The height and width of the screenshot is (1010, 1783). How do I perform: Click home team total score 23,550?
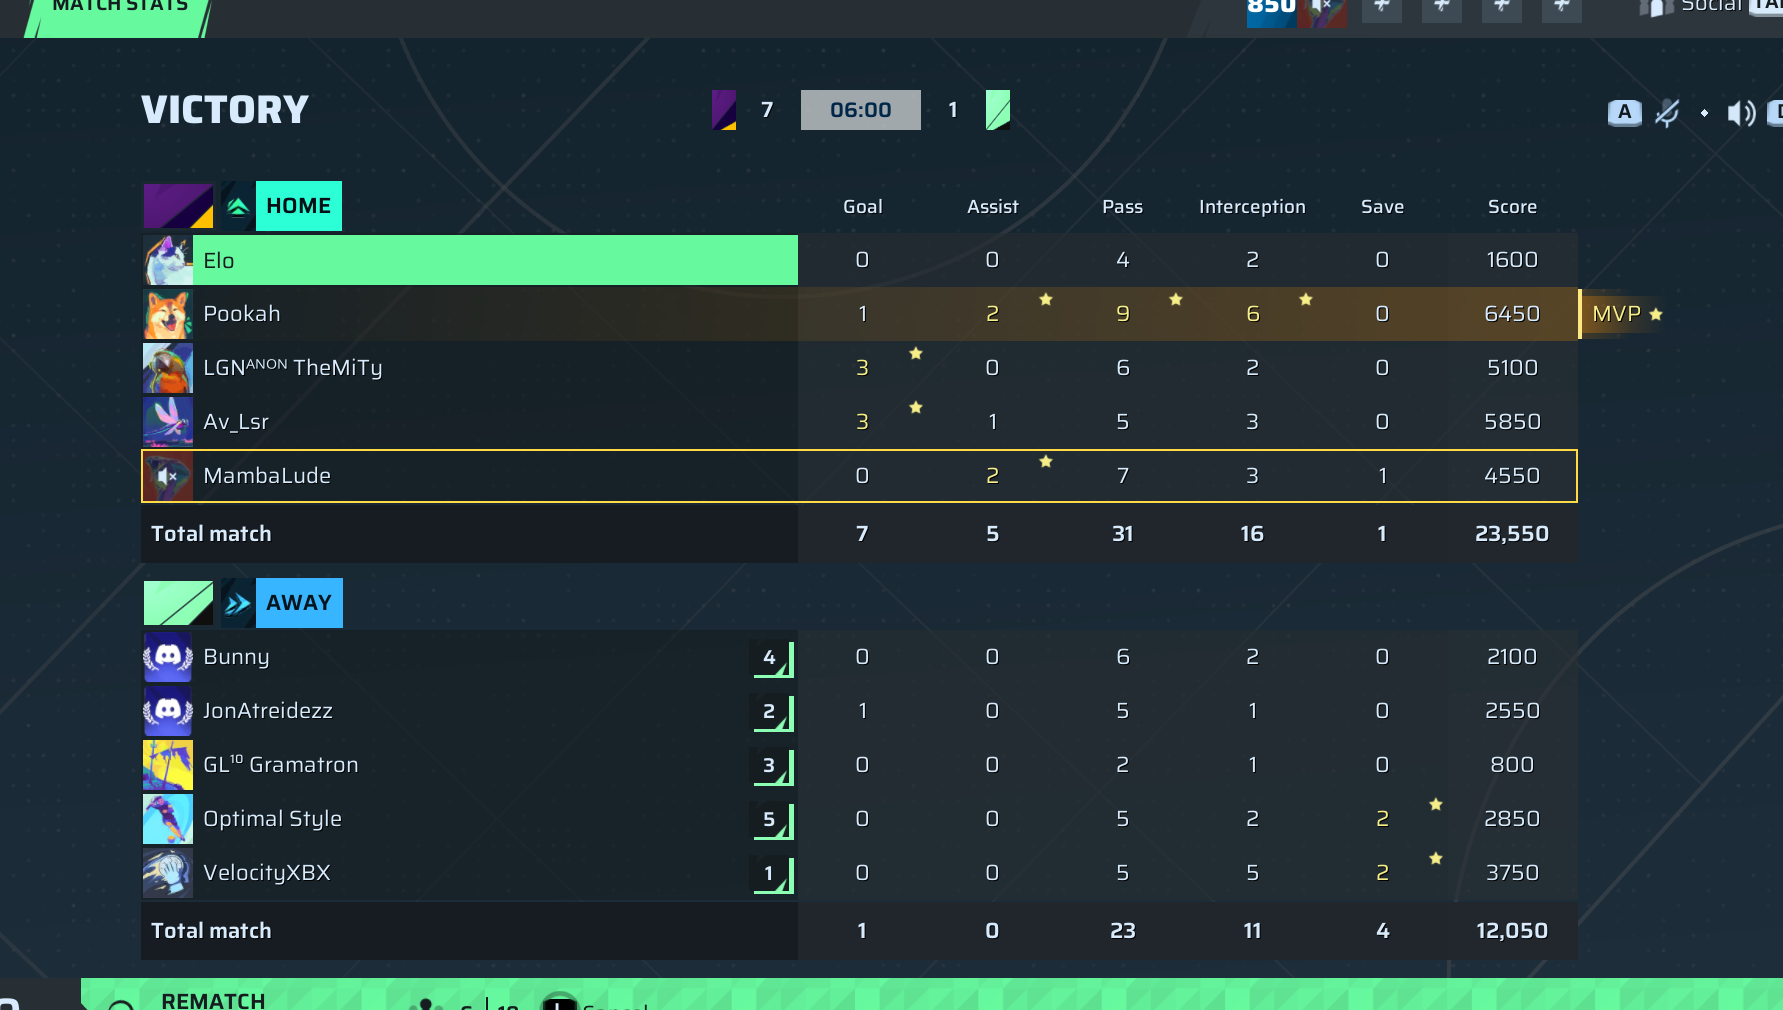[x=1512, y=534]
